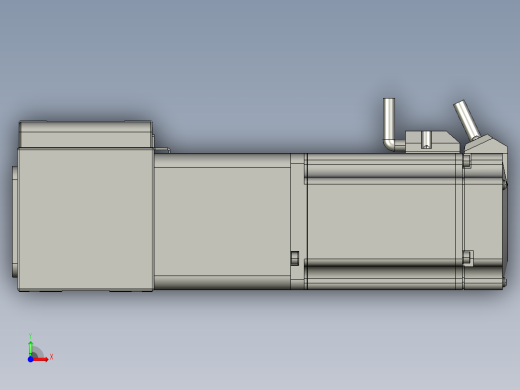Select the grooved motor body section
The image size is (520, 390).
(x=381, y=221)
